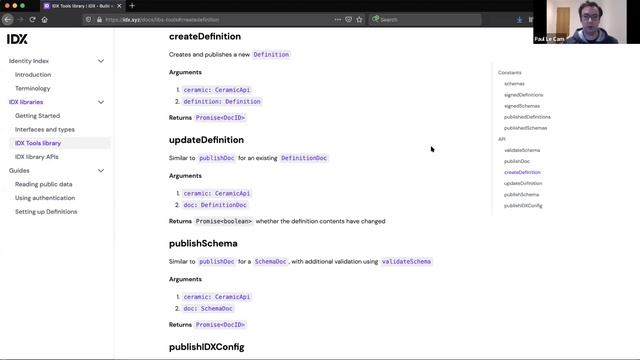The image size is (640, 360).
Task: Click publishDoc link in publishSchema description
Action: pyautogui.click(x=217, y=262)
